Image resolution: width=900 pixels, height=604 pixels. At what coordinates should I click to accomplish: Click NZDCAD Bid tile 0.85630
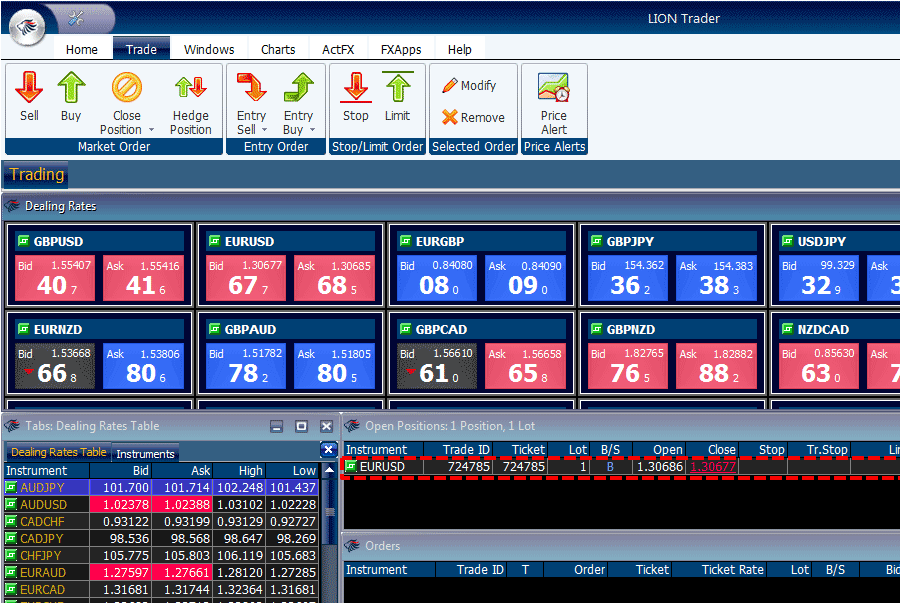[819, 366]
